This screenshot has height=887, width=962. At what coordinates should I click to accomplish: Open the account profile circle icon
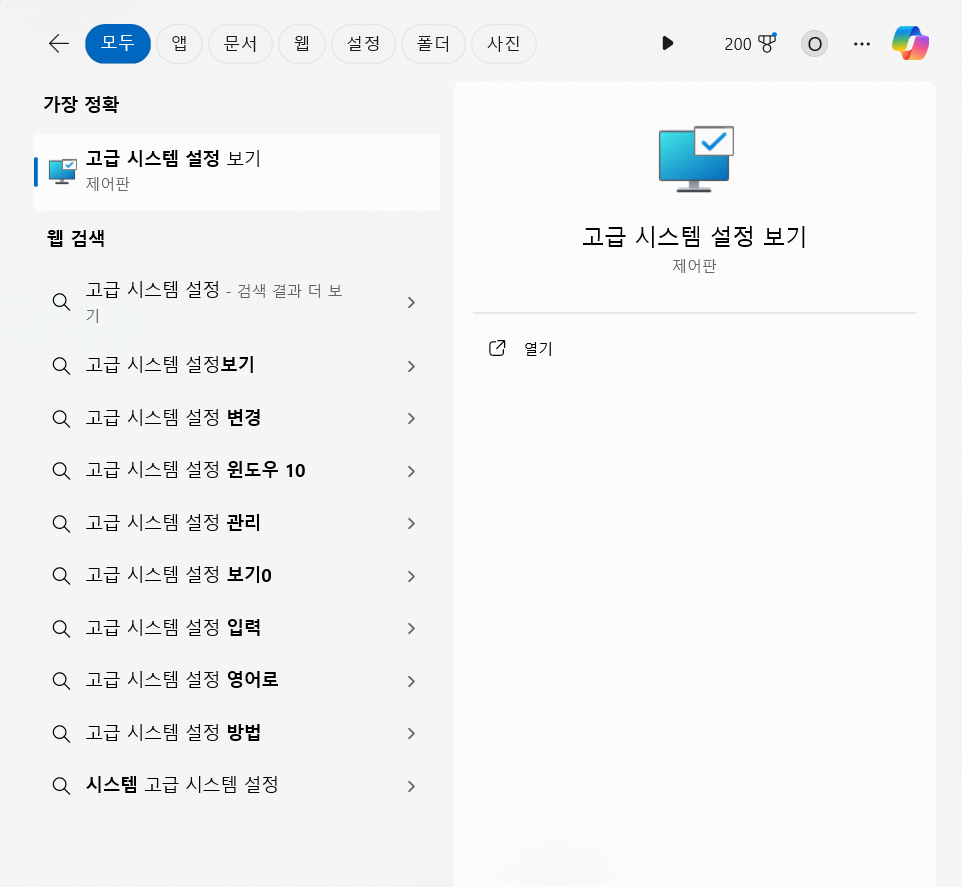click(x=813, y=43)
